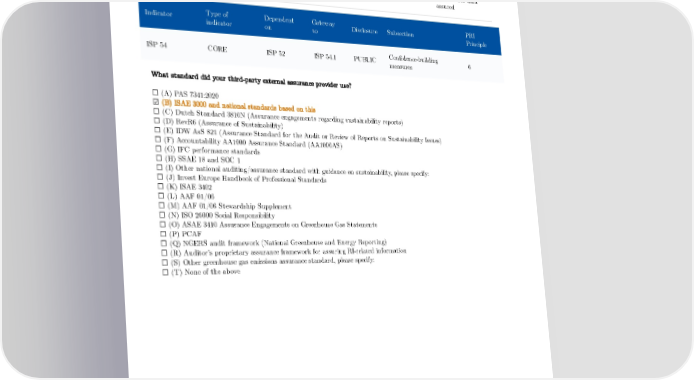Tick the (L) AAF 01/06 checkbox
694x380 pixels.
[x=161, y=196]
